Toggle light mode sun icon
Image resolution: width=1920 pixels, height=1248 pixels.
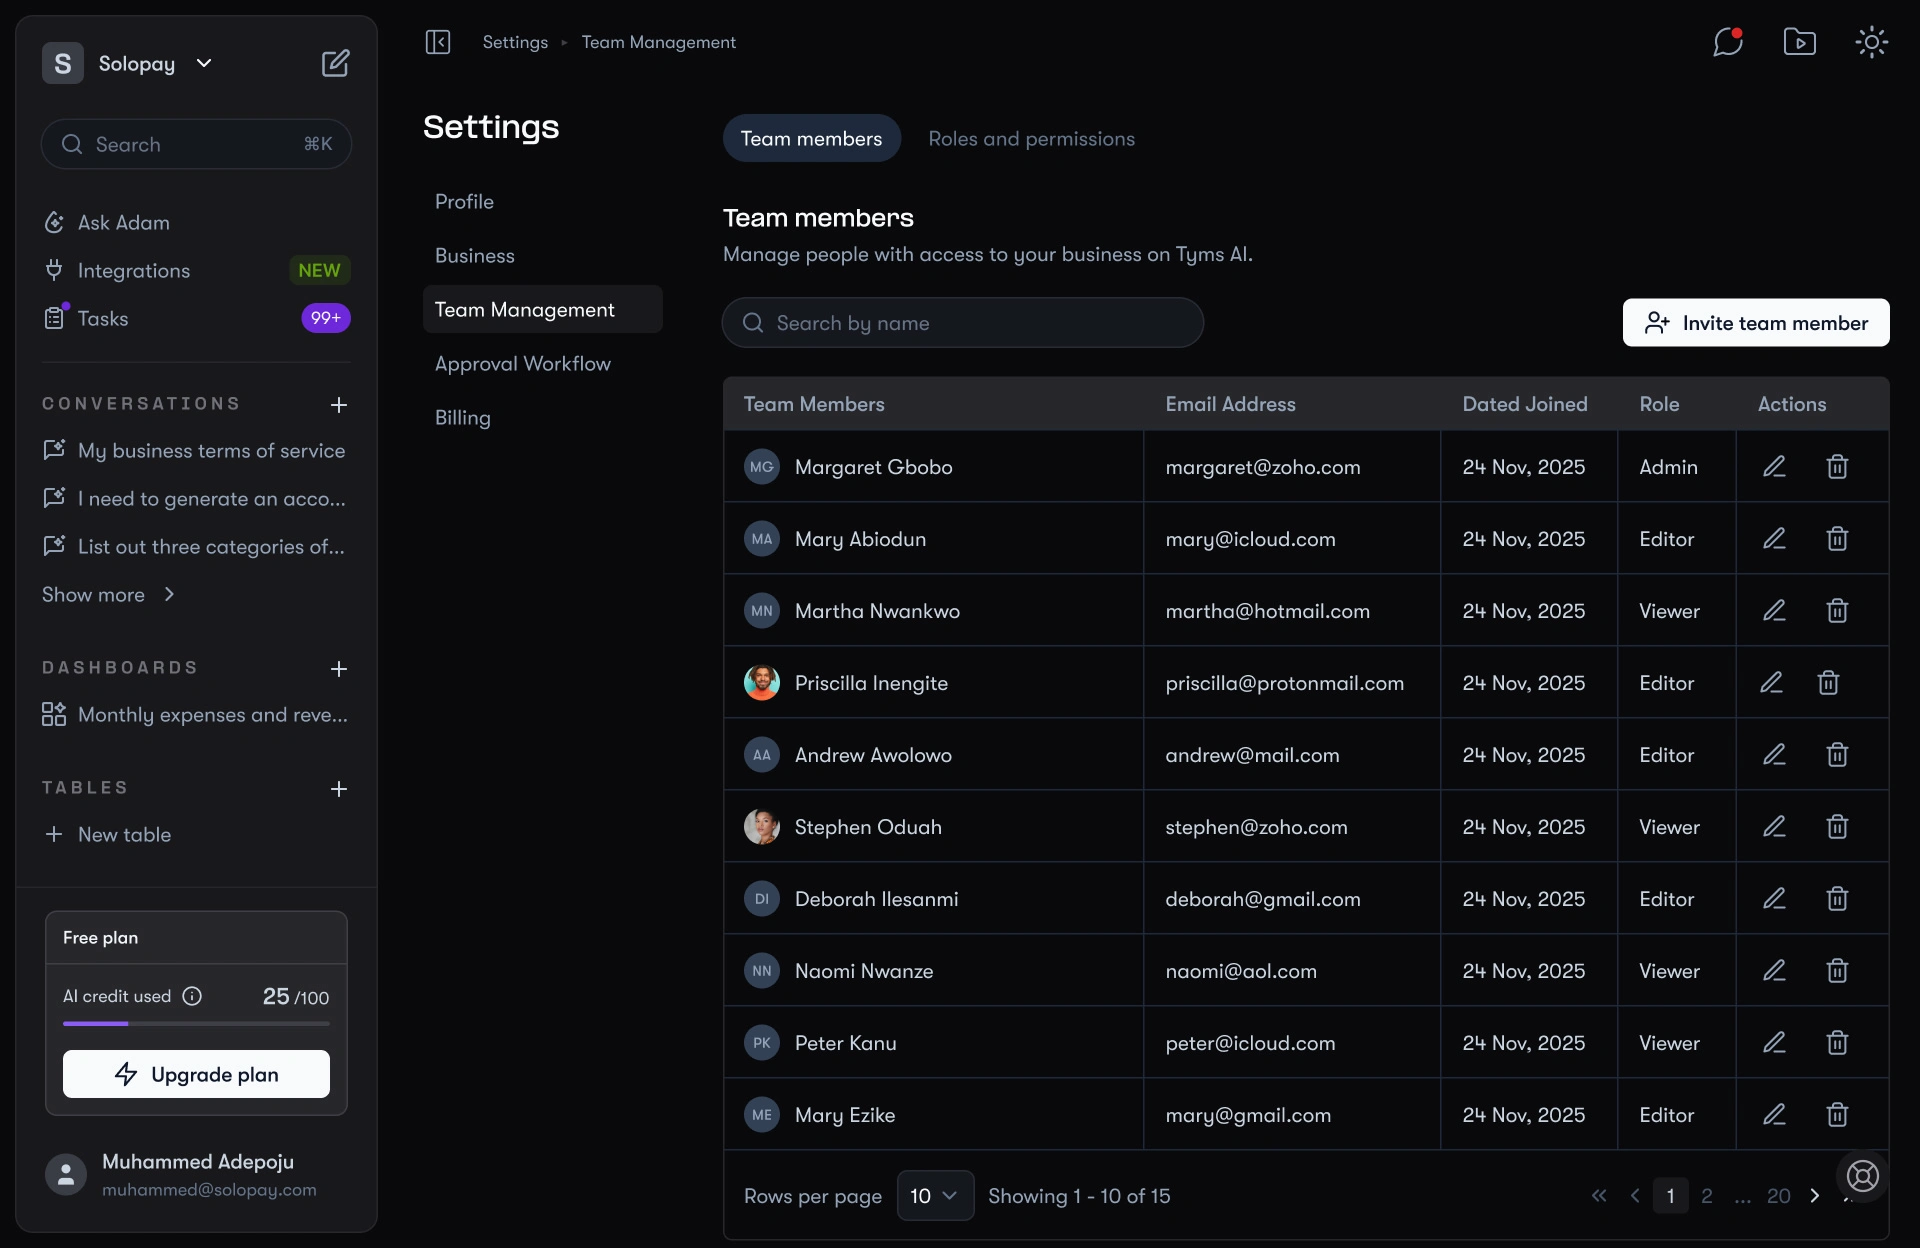pyautogui.click(x=1871, y=42)
